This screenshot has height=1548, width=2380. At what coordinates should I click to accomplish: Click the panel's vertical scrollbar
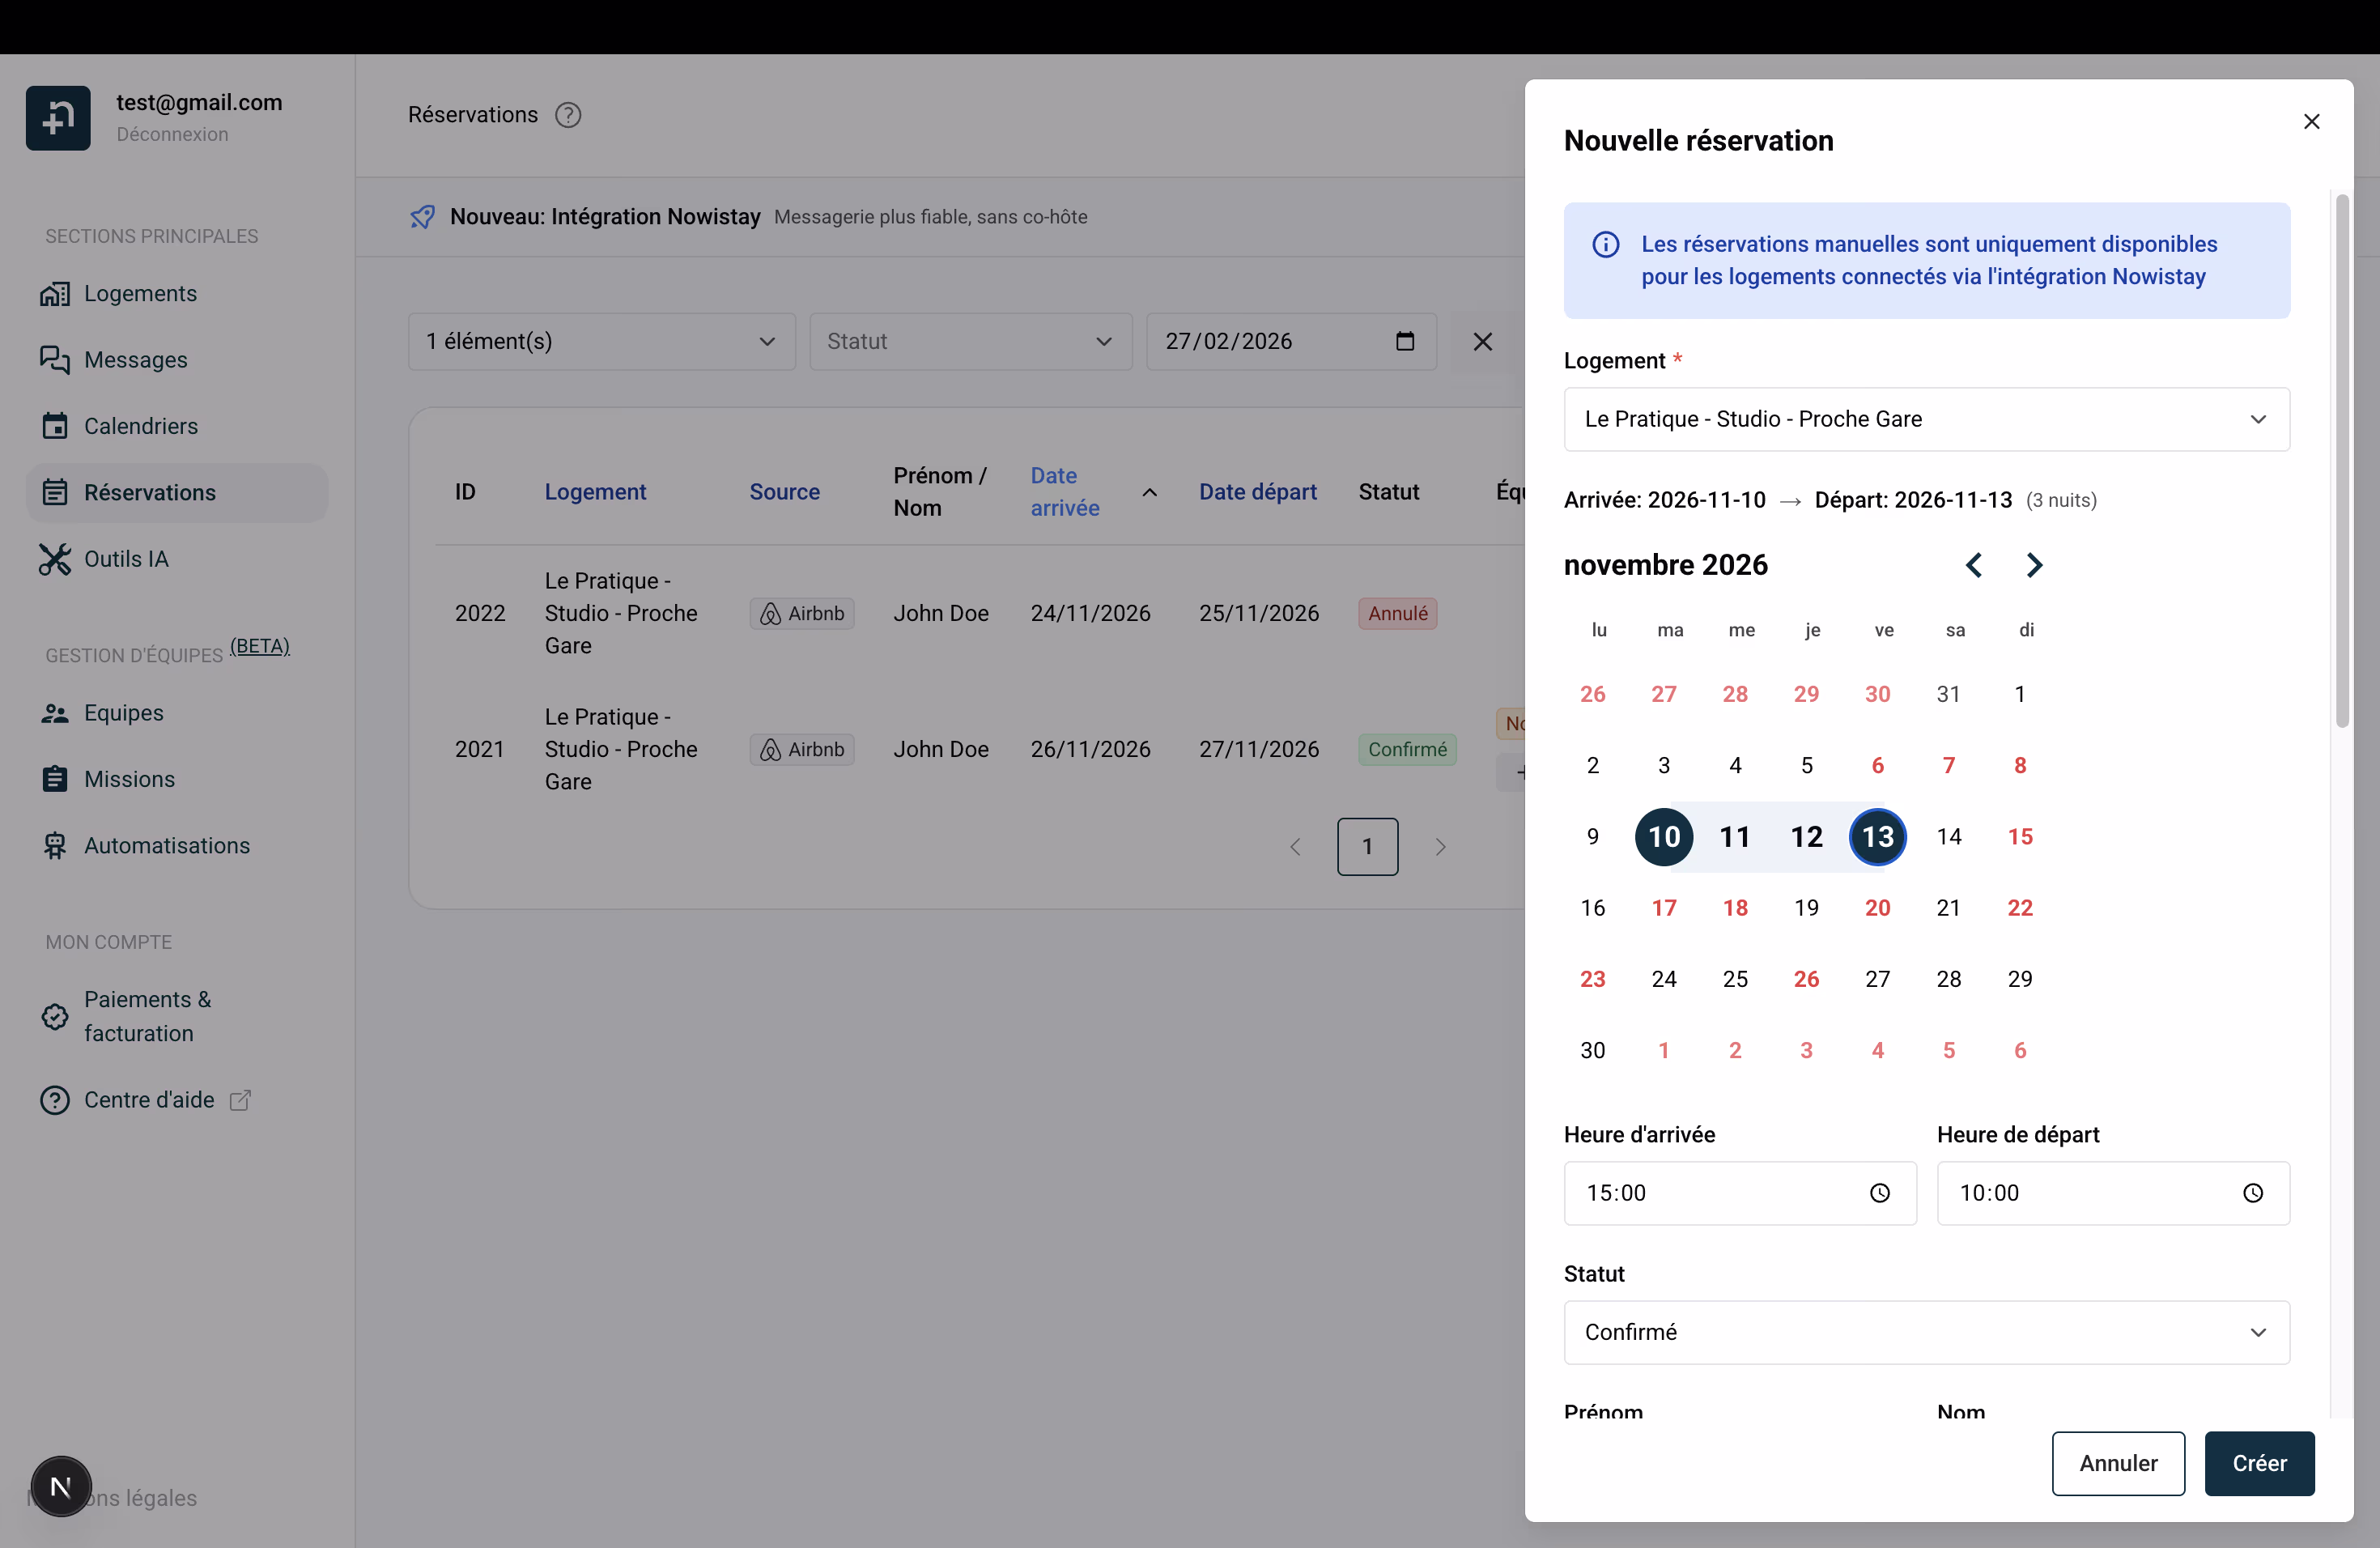(x=2341, y=460)
